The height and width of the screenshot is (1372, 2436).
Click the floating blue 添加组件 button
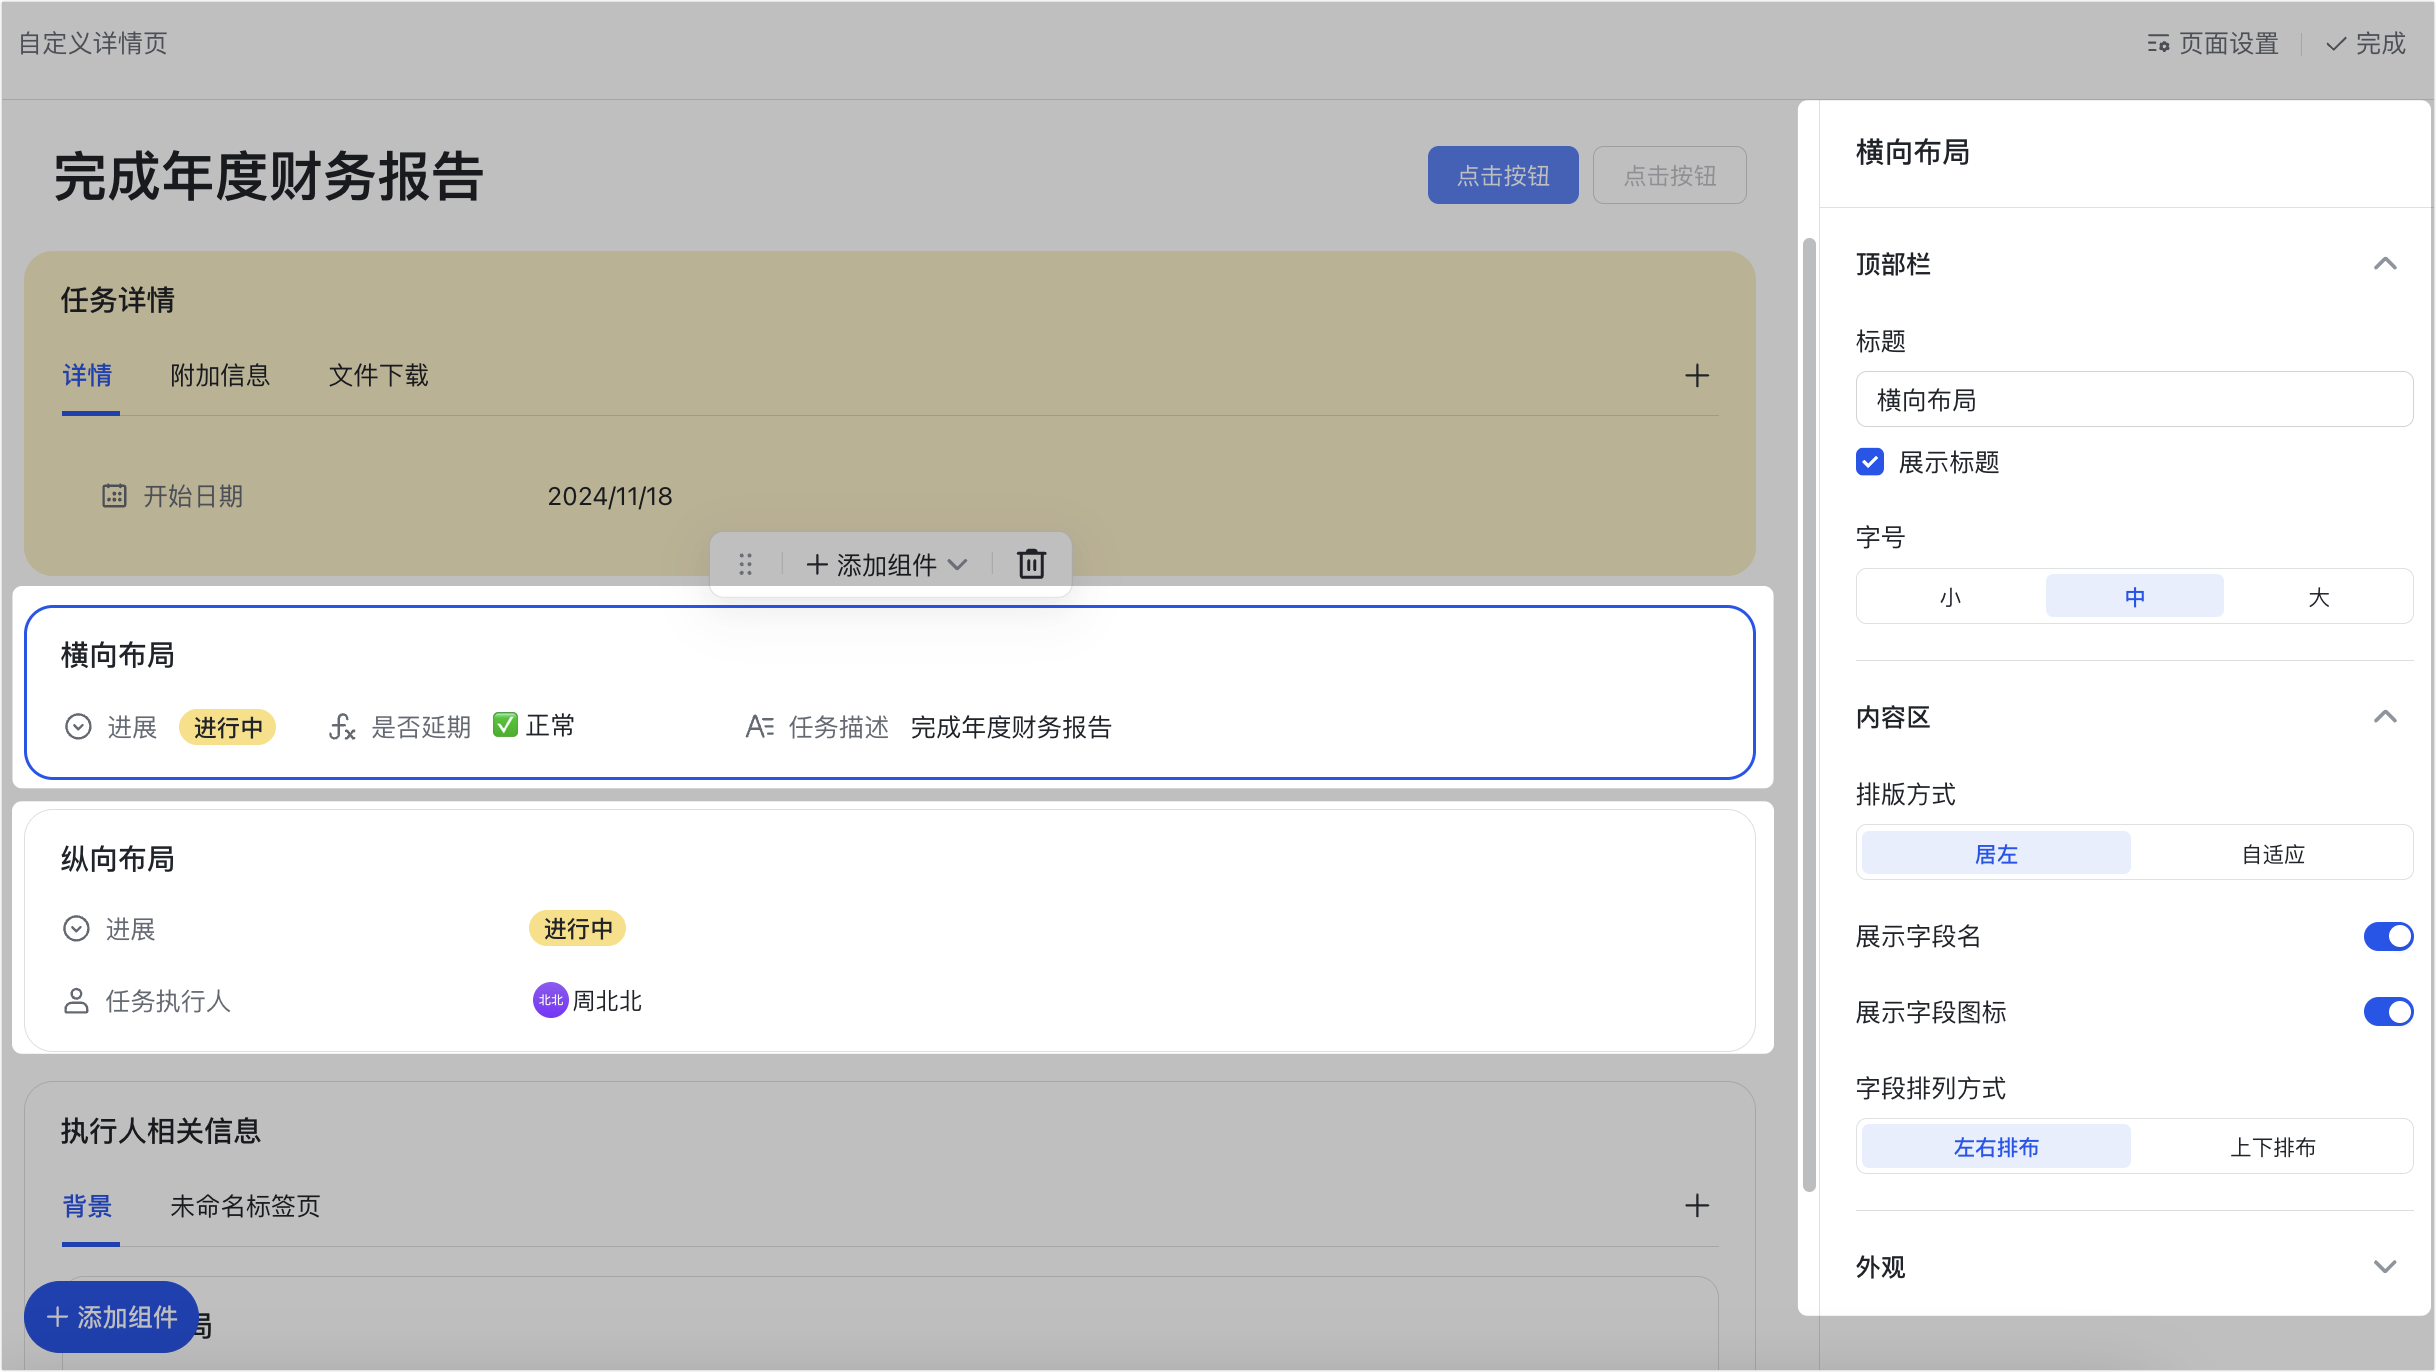click(111, 1317)
